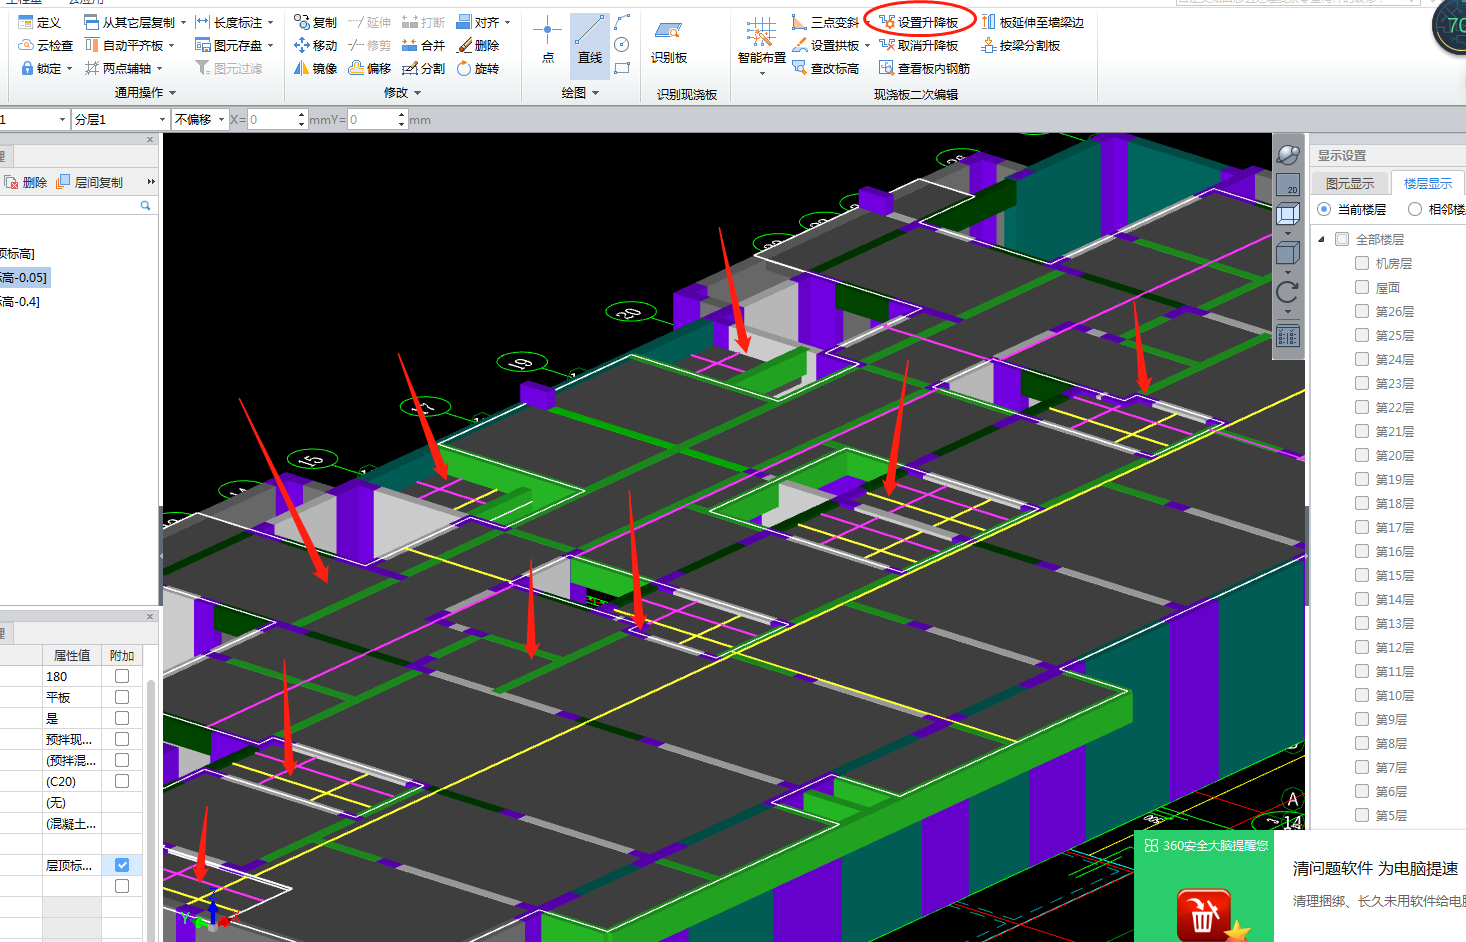Switch to 楼层显示 tab
Screen dimensions: 1466x942
[1427, 183]
